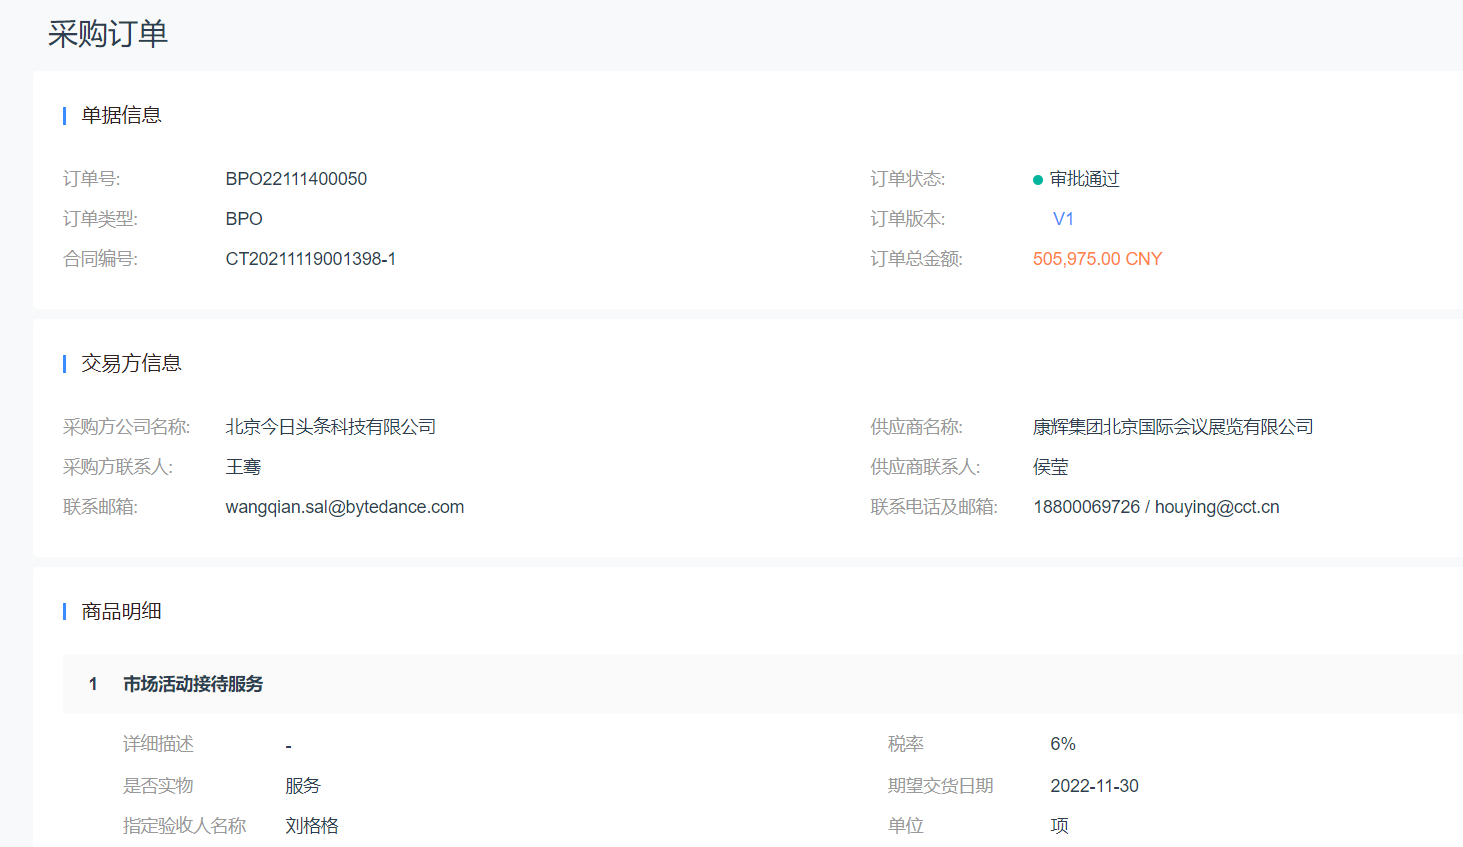Click the total amount 505,975.00 CNY
Image resolution: width=1463 pixels, height=847 pixels.
pyautogui.click(x=1097, y=259)
